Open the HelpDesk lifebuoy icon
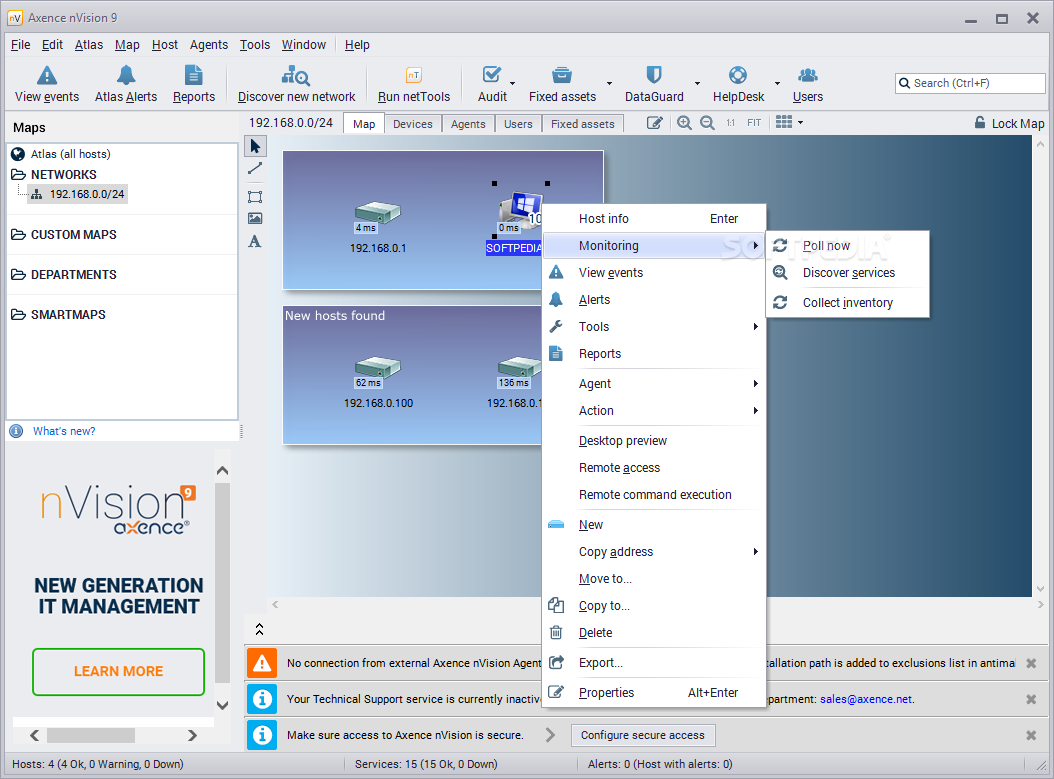Image resolution: width=1054 pixels, height=779 pixels. [x=738, y=75]
